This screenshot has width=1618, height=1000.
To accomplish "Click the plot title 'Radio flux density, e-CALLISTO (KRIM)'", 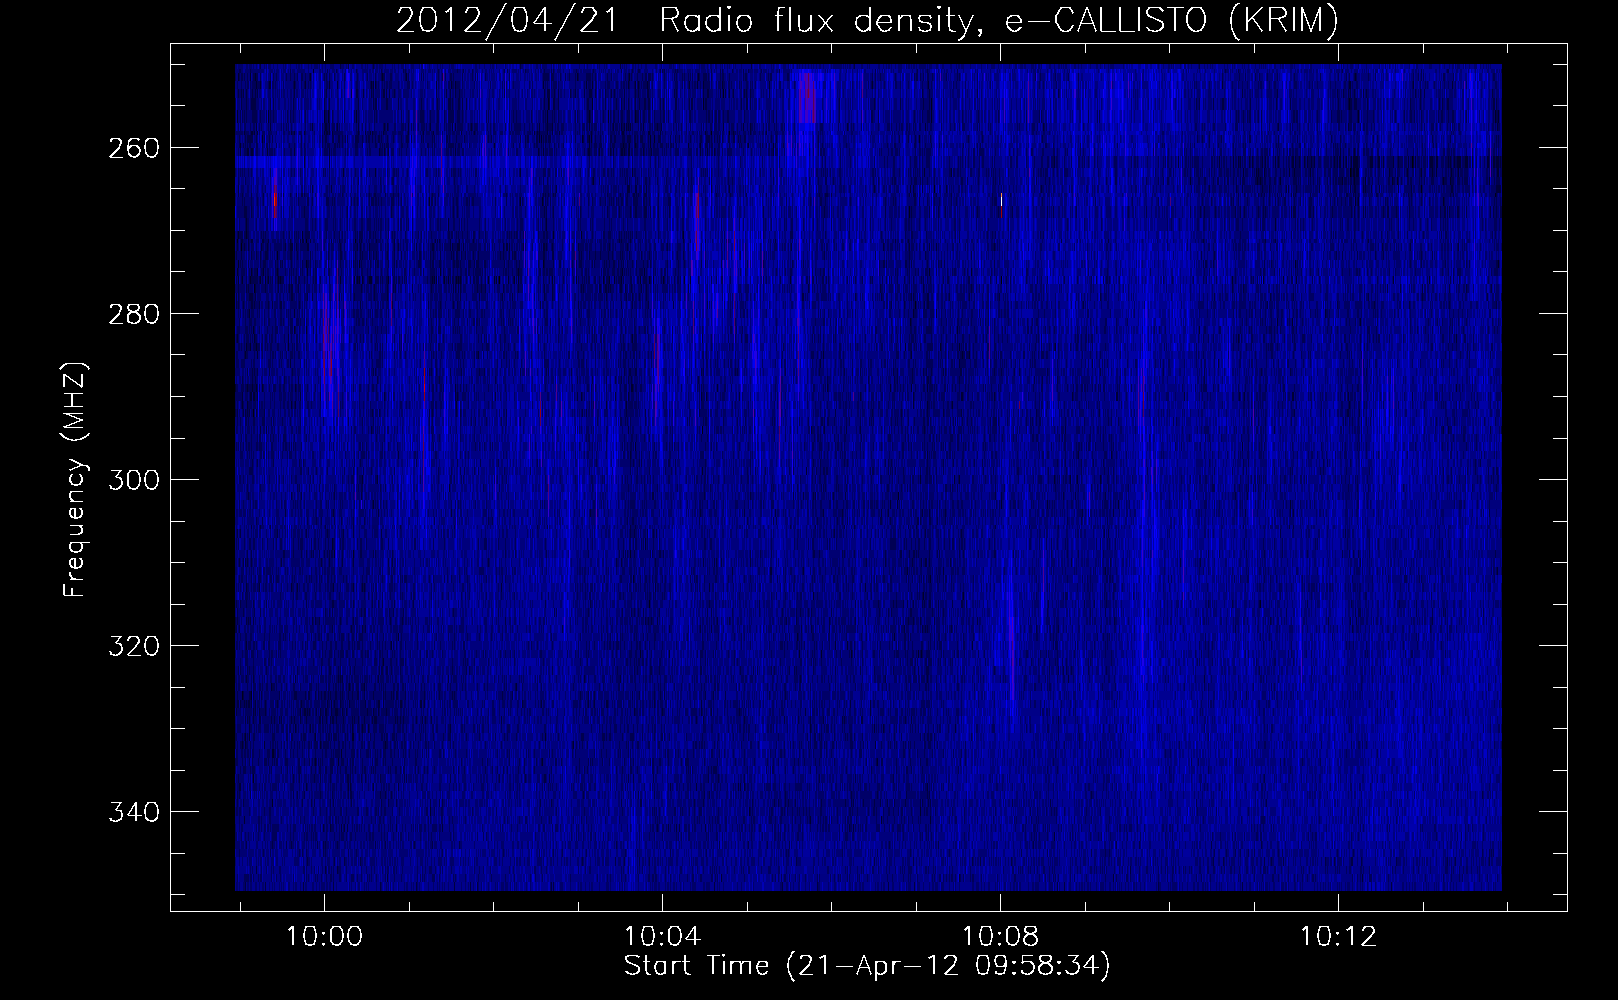I will click(998, 21).
